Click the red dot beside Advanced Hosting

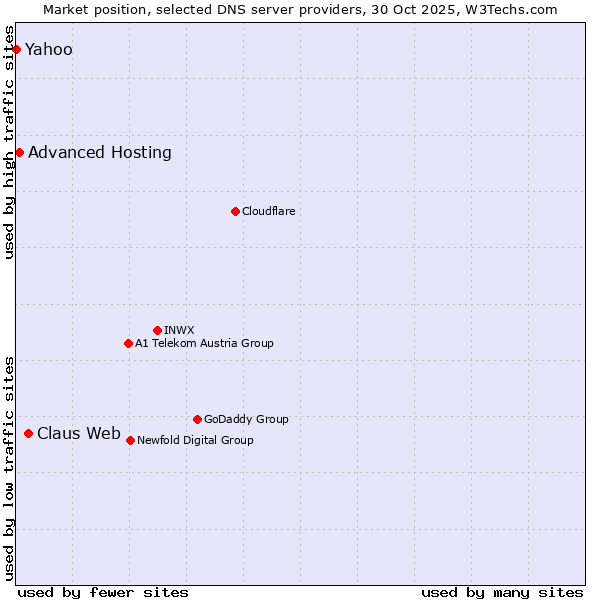pyautogui.click(x=19, y=152)
